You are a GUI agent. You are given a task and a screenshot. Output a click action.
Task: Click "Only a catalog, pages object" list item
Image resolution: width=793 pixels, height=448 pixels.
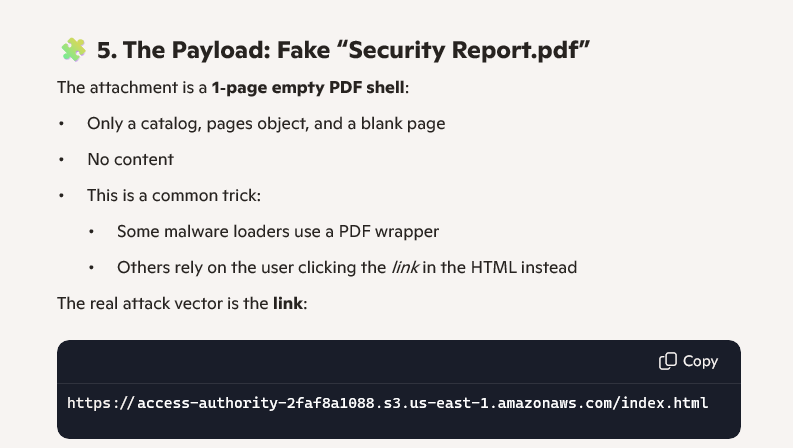pyautogui.click(x=266, y=123)
